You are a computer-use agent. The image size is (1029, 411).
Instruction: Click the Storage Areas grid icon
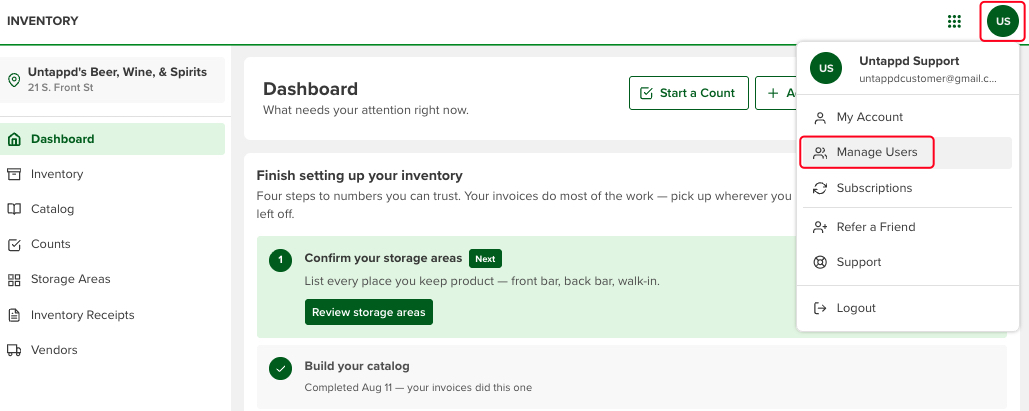click(14, 280)
